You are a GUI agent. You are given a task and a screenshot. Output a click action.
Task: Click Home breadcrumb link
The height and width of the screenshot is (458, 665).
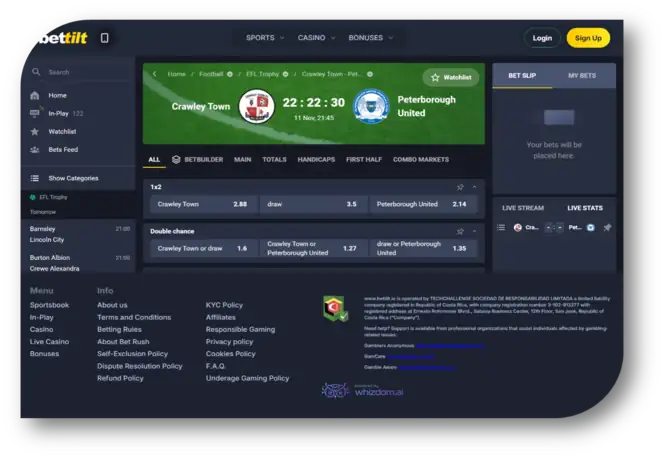pos(176,74)
